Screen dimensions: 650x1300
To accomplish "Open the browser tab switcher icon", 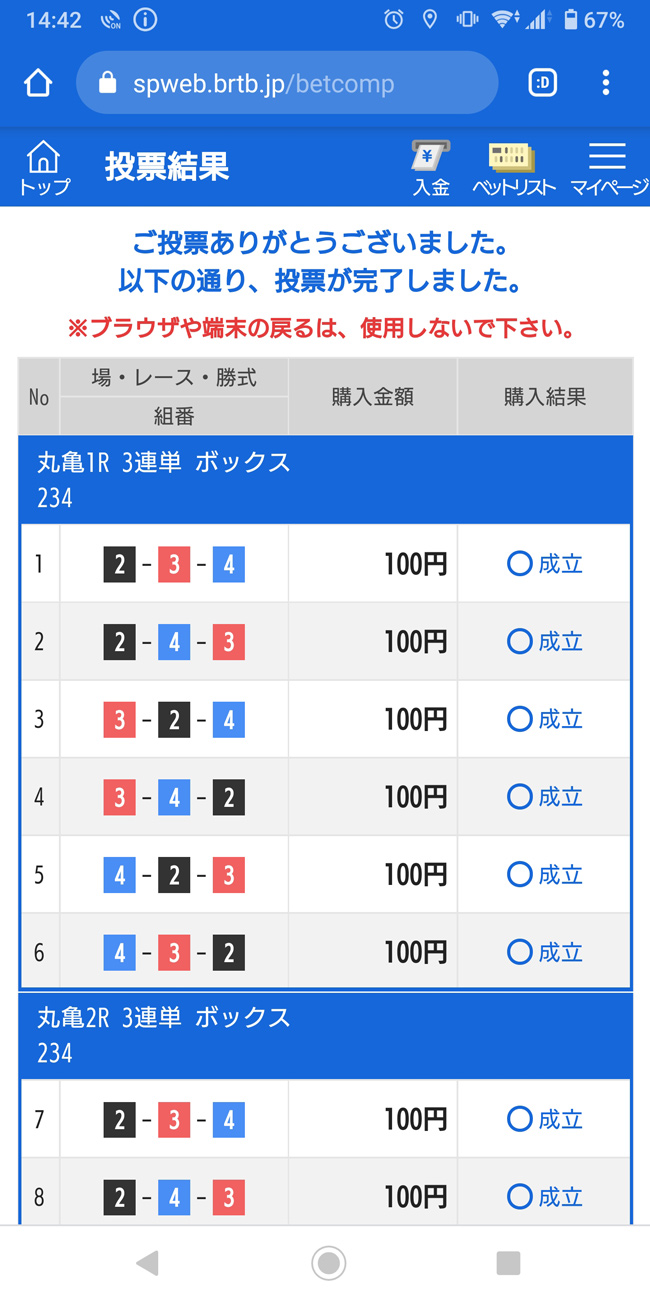I will pyautogui.click(x=542, y=83).
